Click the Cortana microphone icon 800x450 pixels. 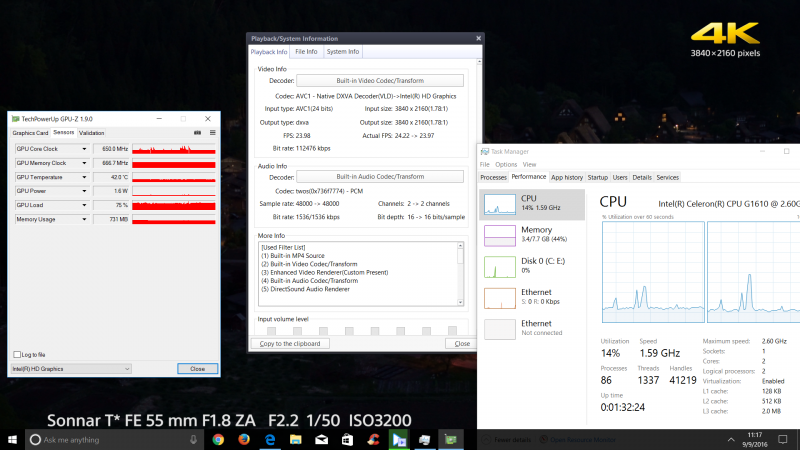193,440
